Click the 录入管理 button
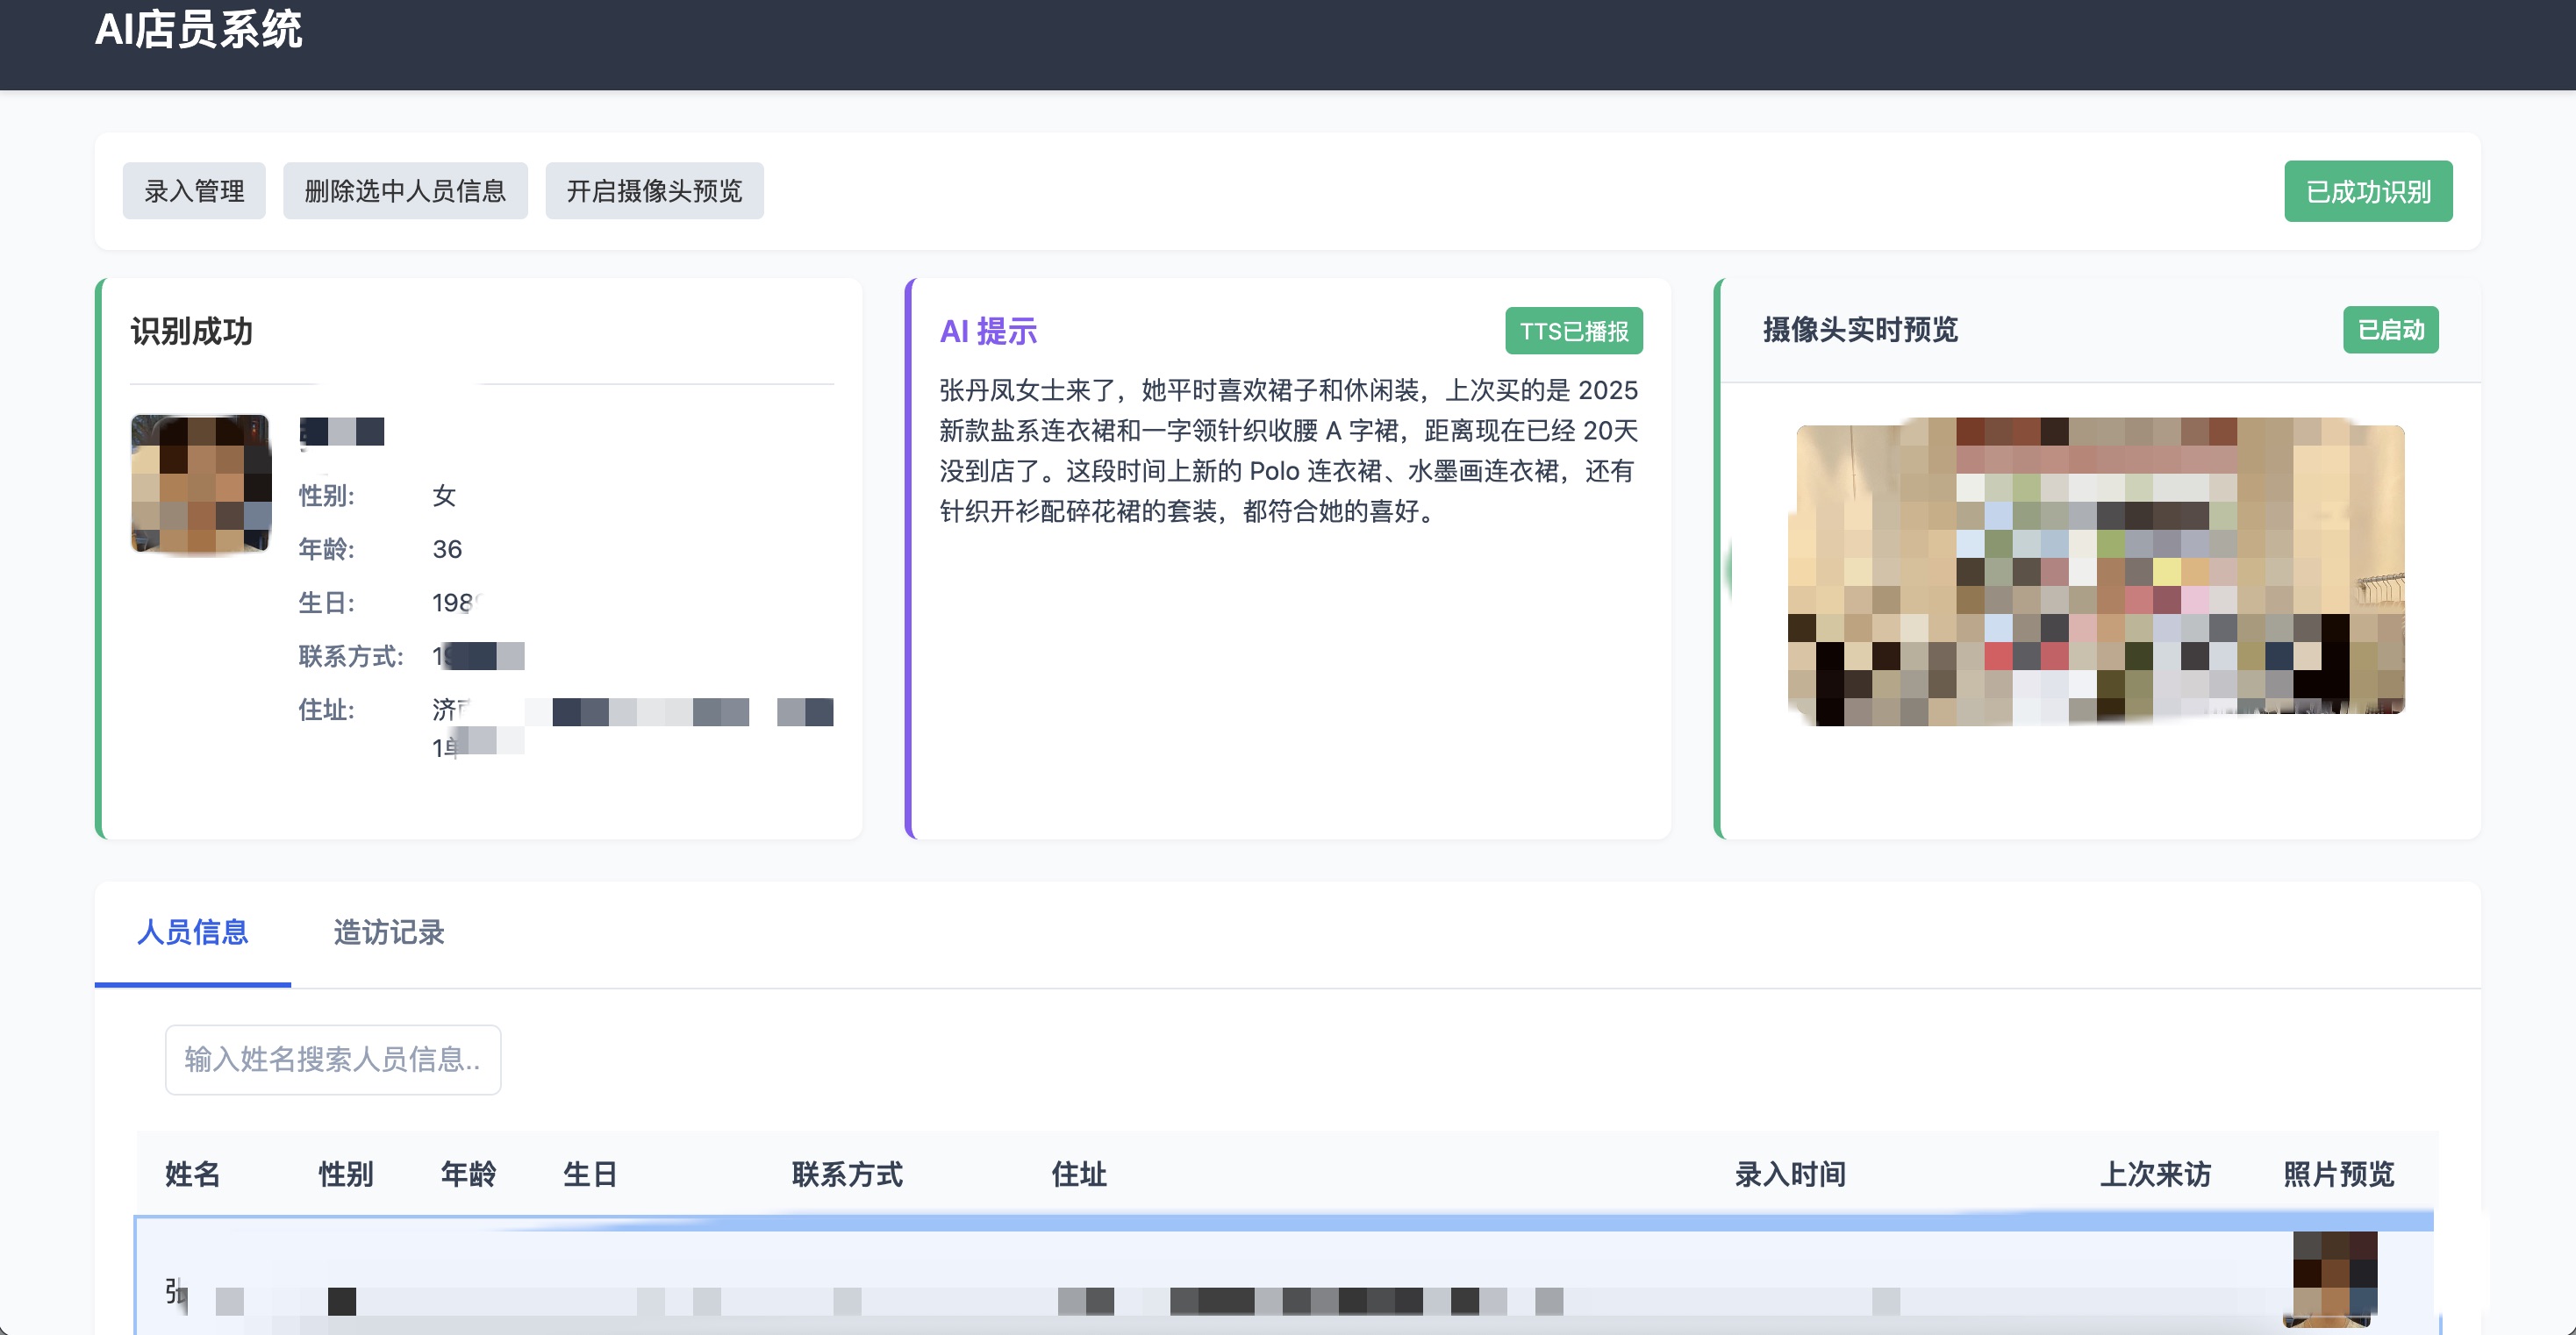The width and height of the screenshot is (2576, 1335). tap(194, 191)
